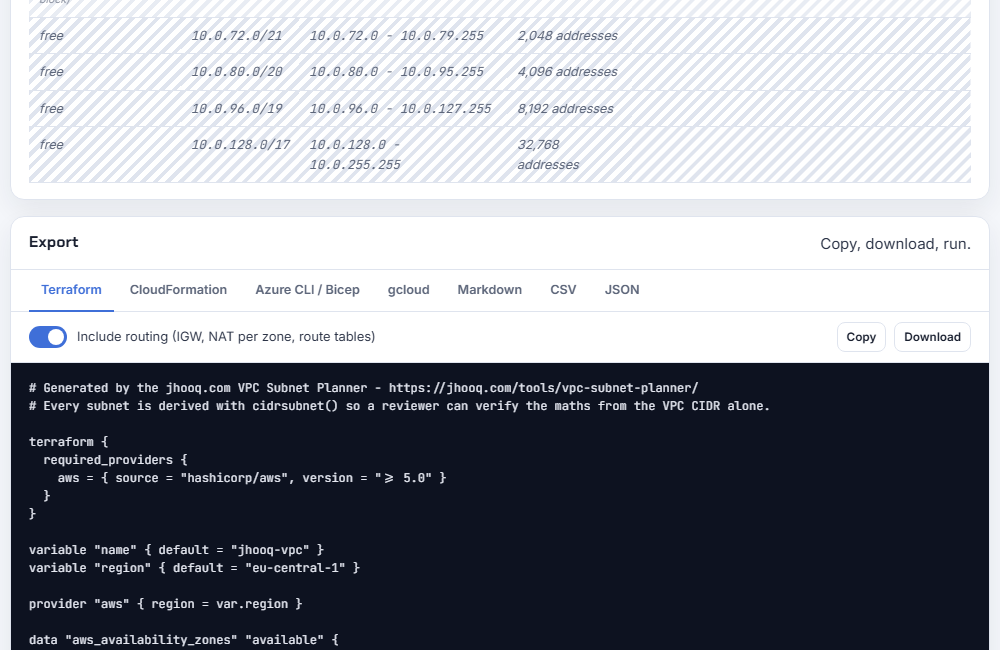Click the jhooq.com URL comment line
This screenshot has height=650, width=1000.
(364, 388)
